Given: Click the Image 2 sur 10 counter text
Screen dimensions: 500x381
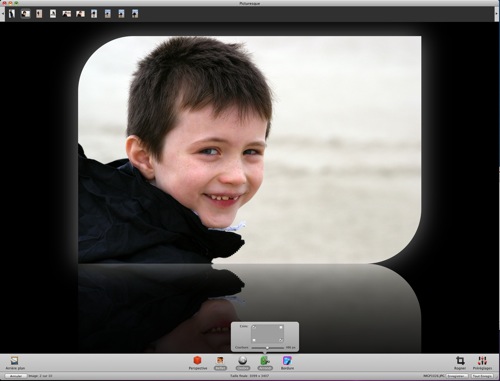Looking at the screenshot, I should point(40,376).
